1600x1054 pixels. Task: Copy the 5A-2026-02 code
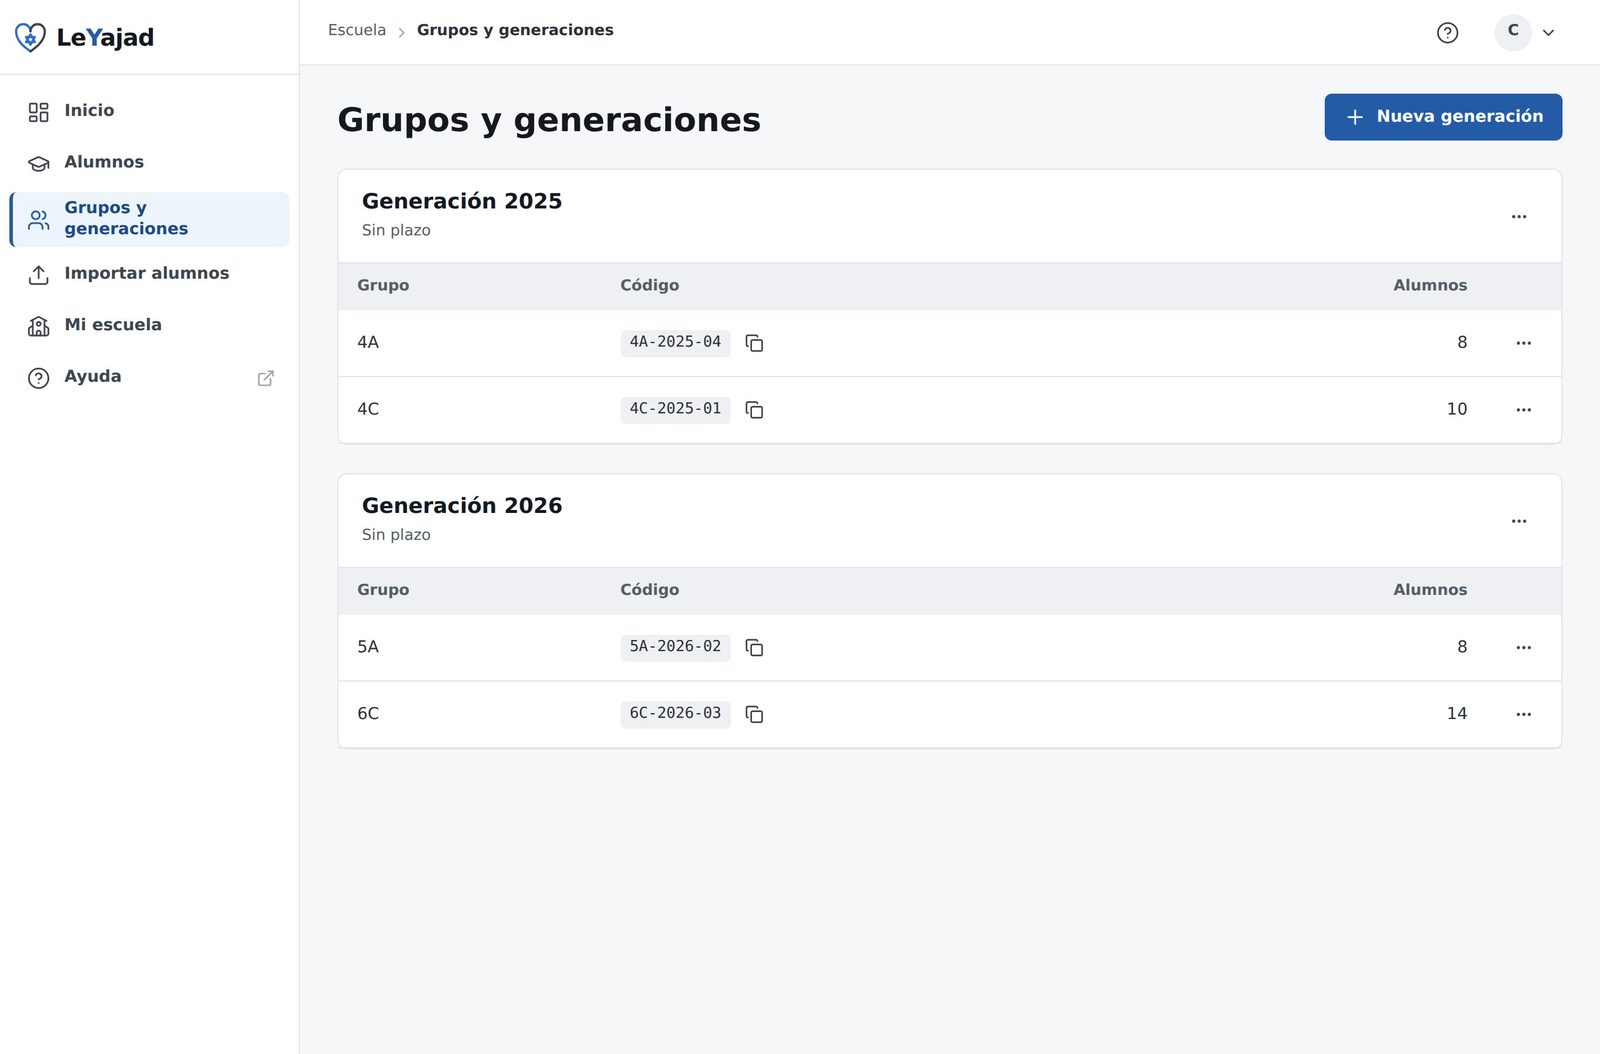pos(755,648)
